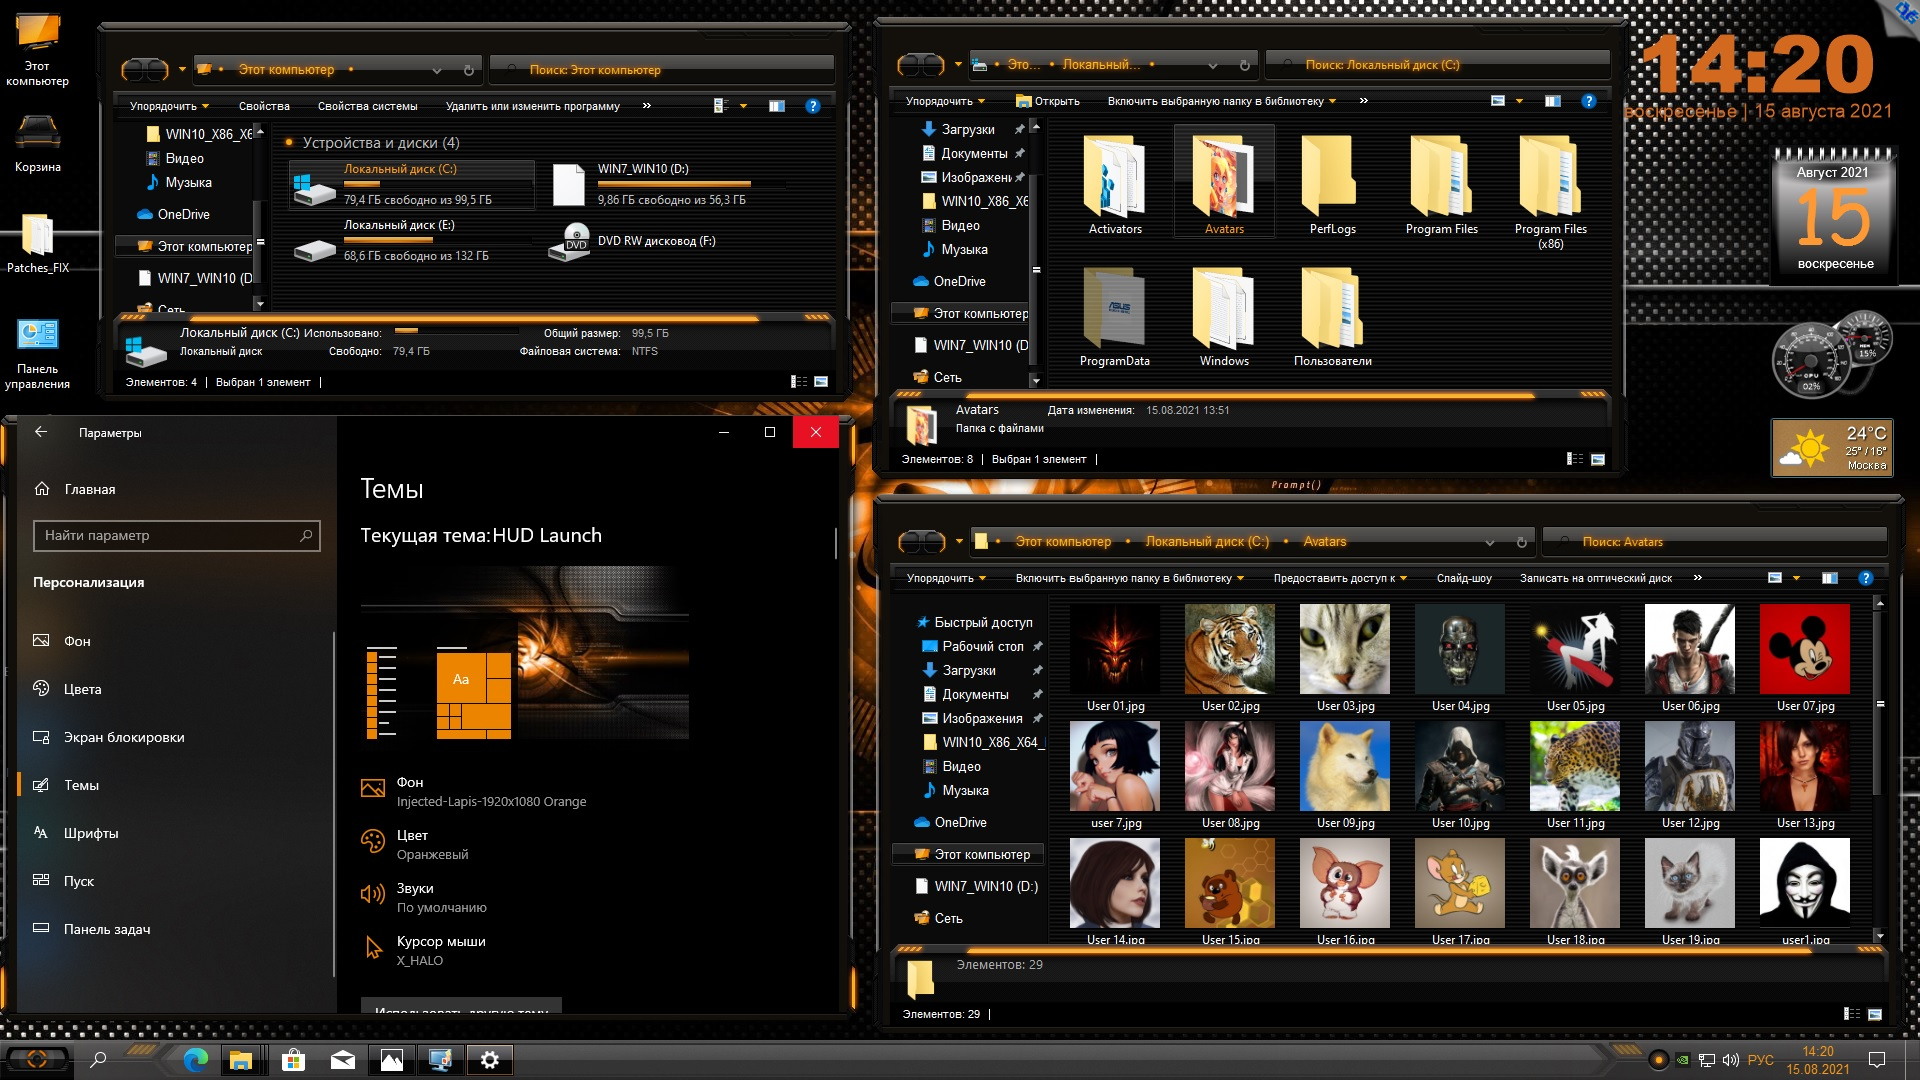Viewport: 1920px width, 1080px height.
Task: Click the Слайд-шоу toolbar button
Action: coord(1463,578)
